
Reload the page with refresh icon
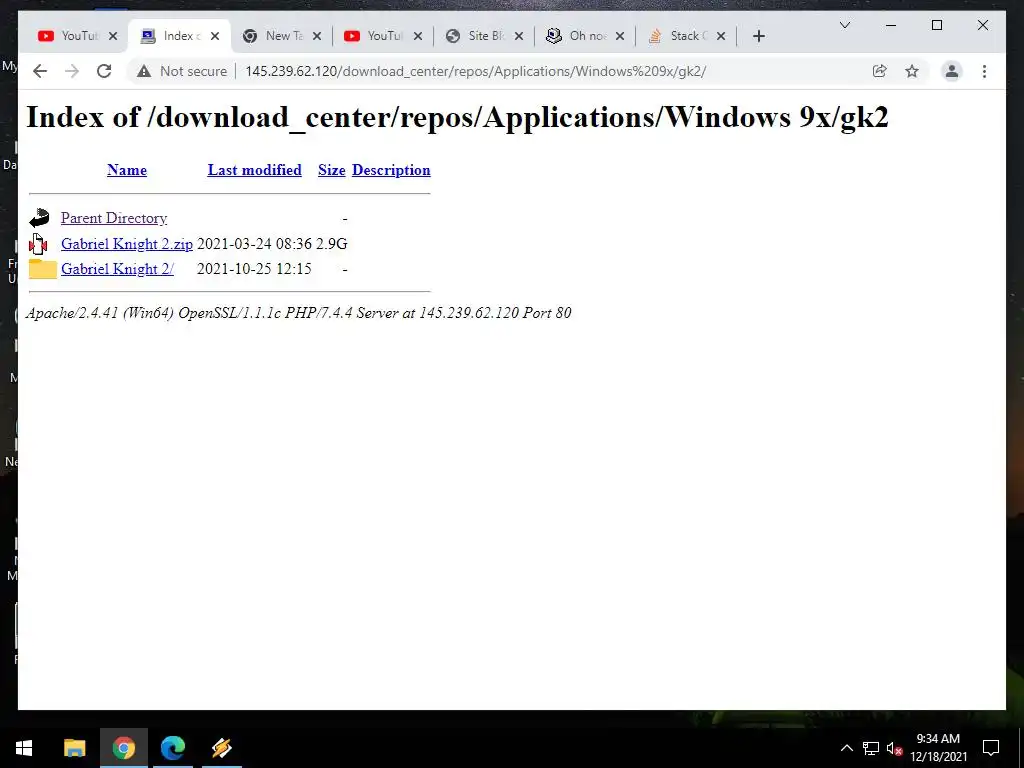(x=104, y=71)
